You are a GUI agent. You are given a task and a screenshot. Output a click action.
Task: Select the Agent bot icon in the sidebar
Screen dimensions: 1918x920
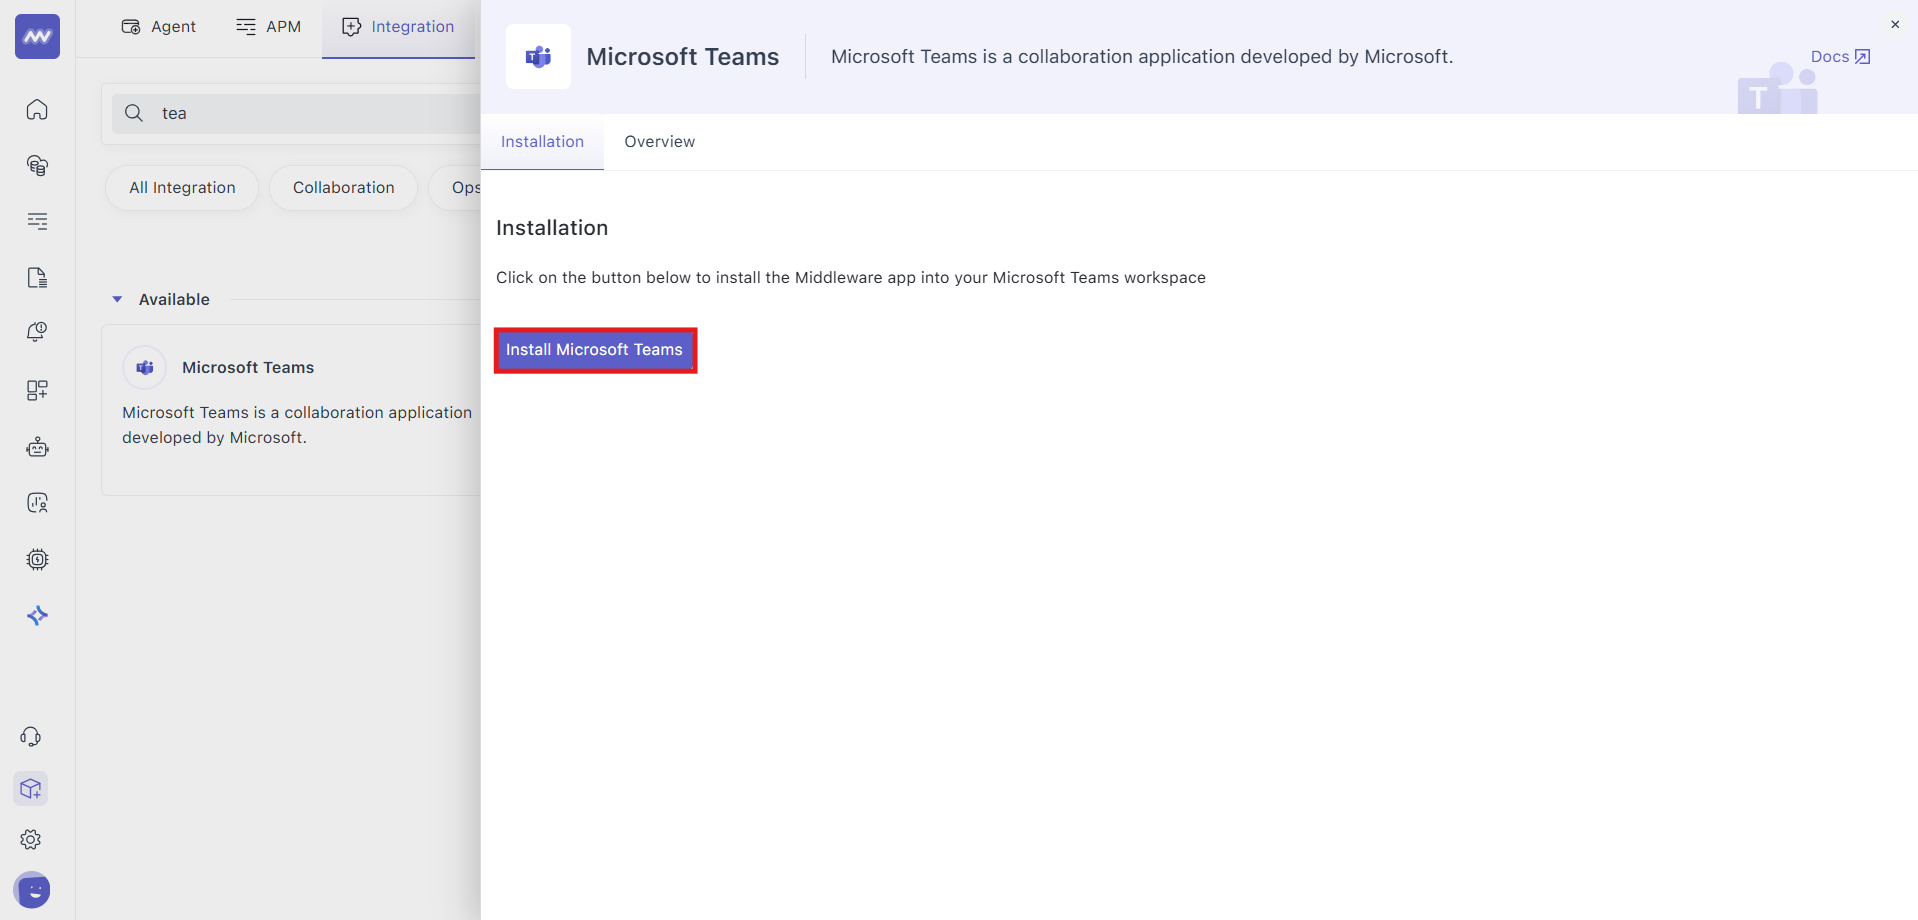[x=37, y=447]
